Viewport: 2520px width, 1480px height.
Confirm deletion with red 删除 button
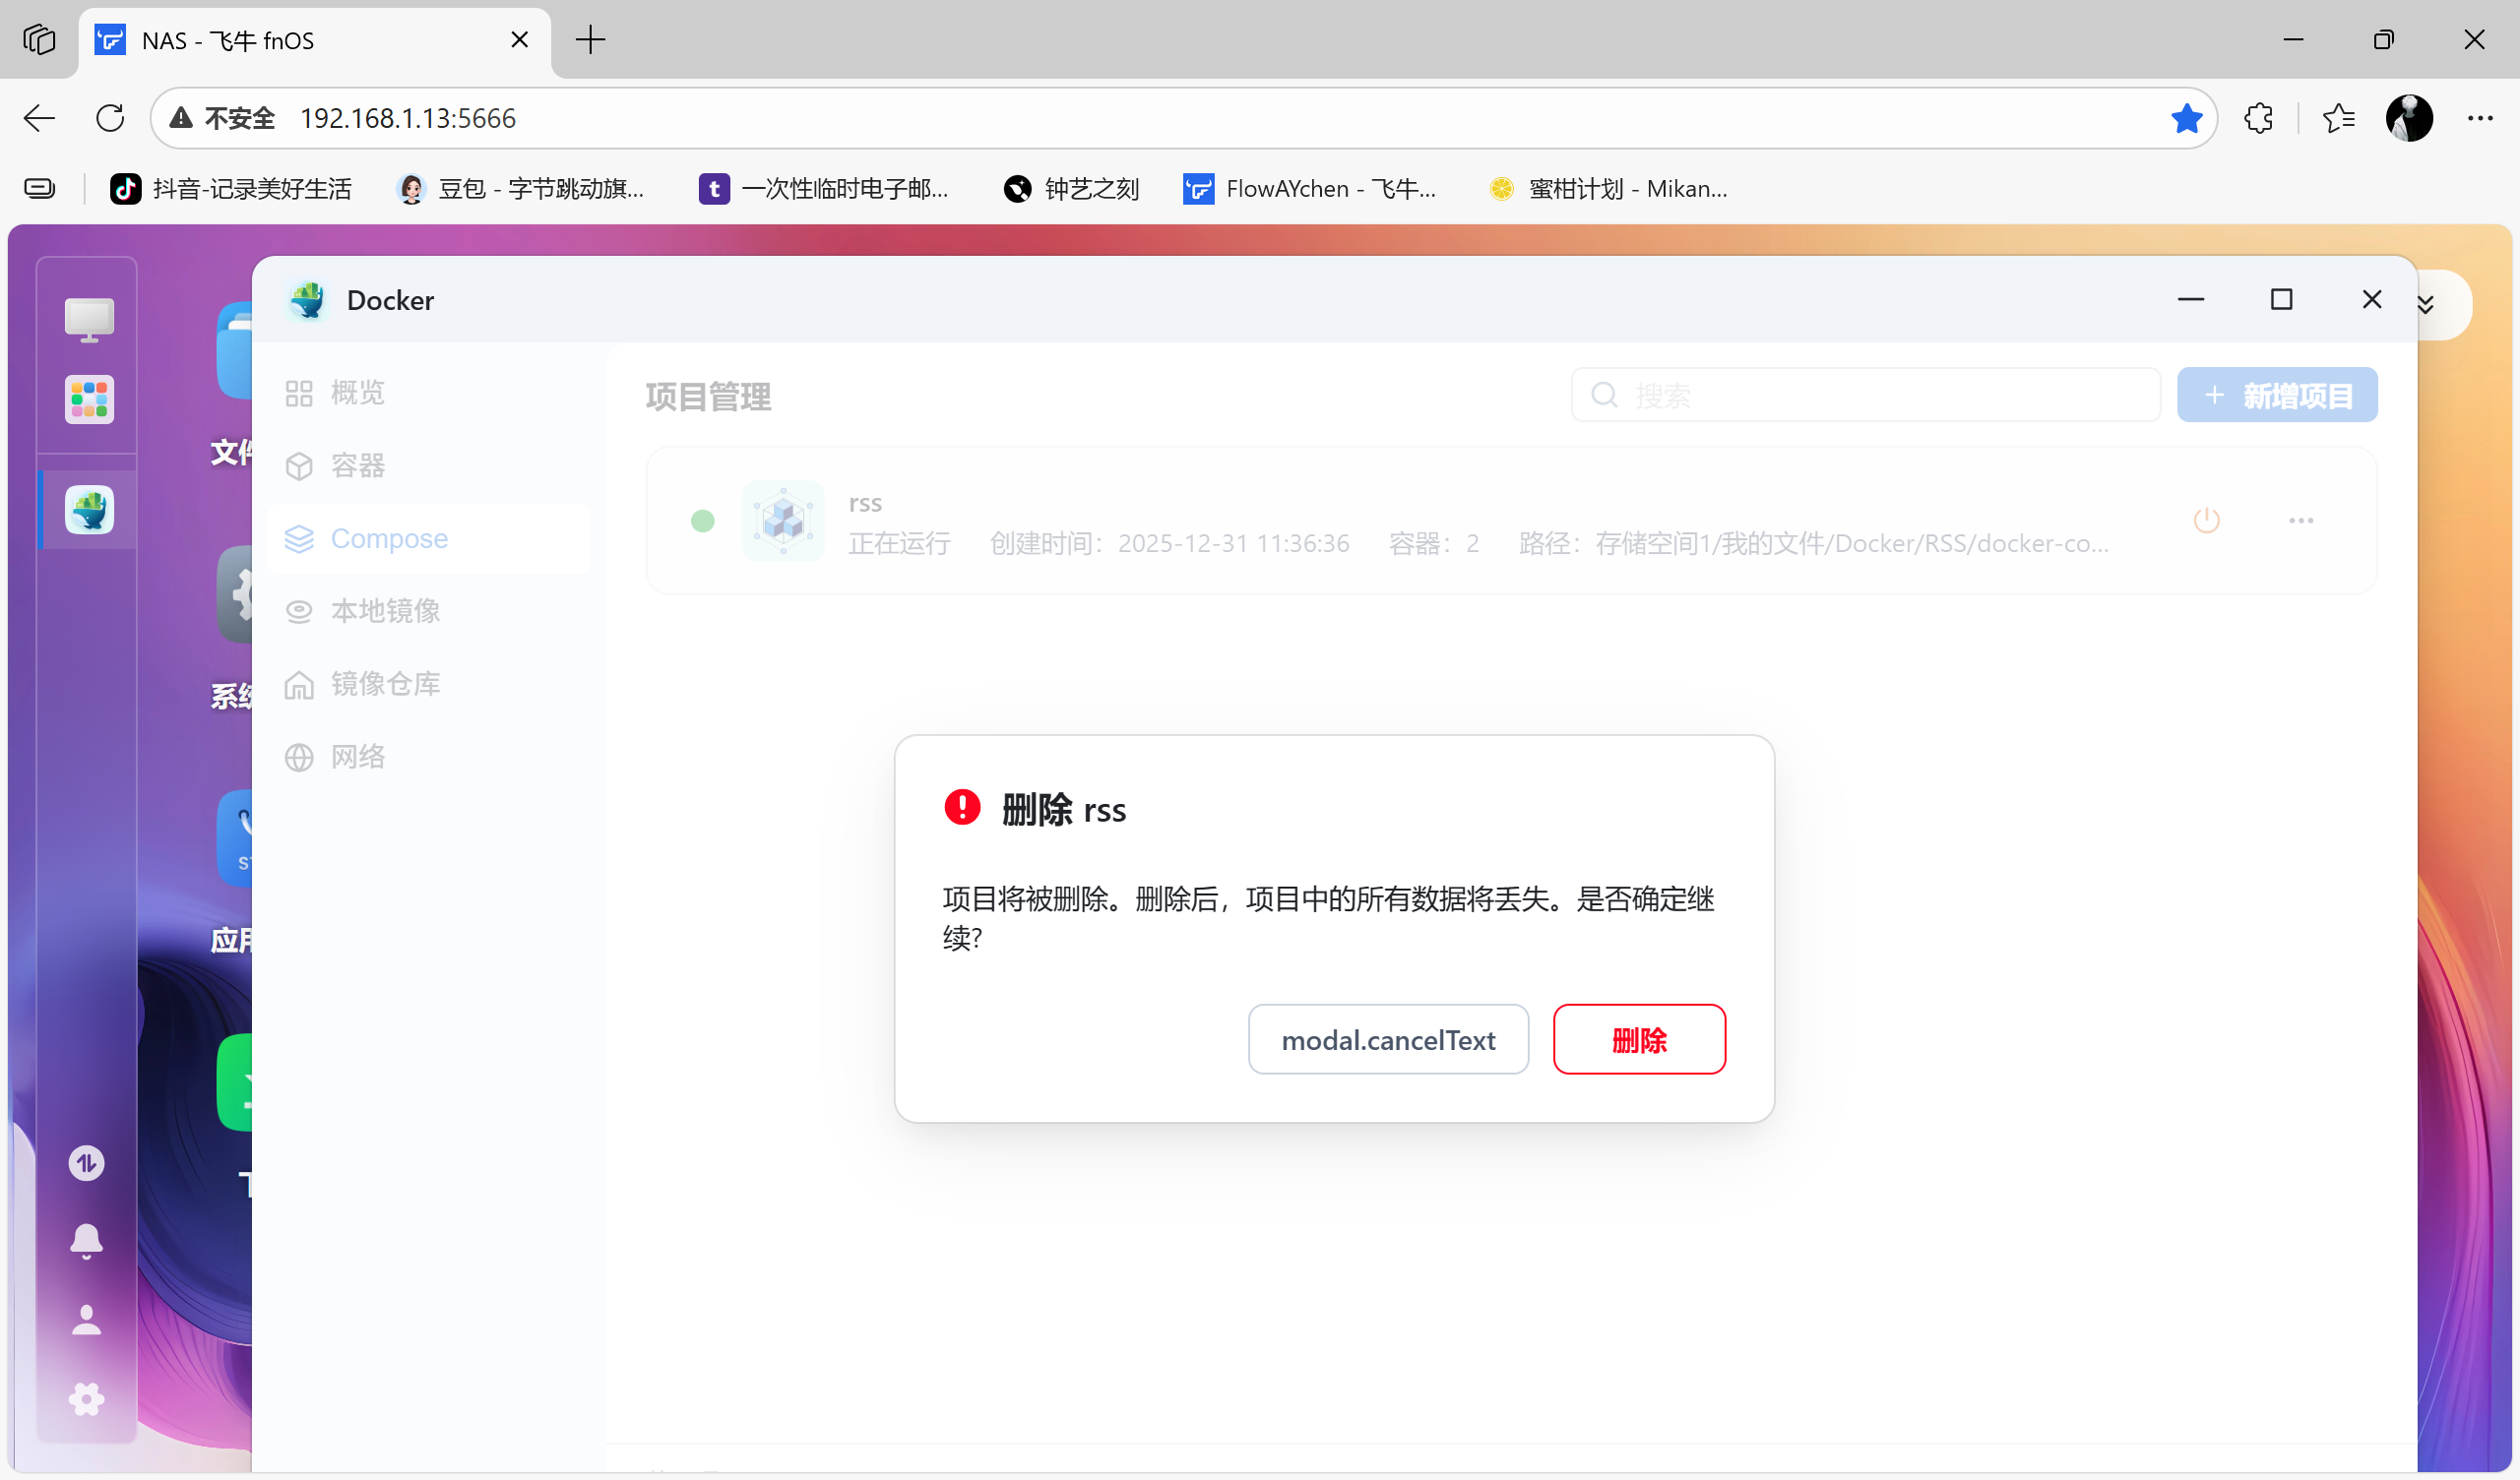tap(1638, 1039)
